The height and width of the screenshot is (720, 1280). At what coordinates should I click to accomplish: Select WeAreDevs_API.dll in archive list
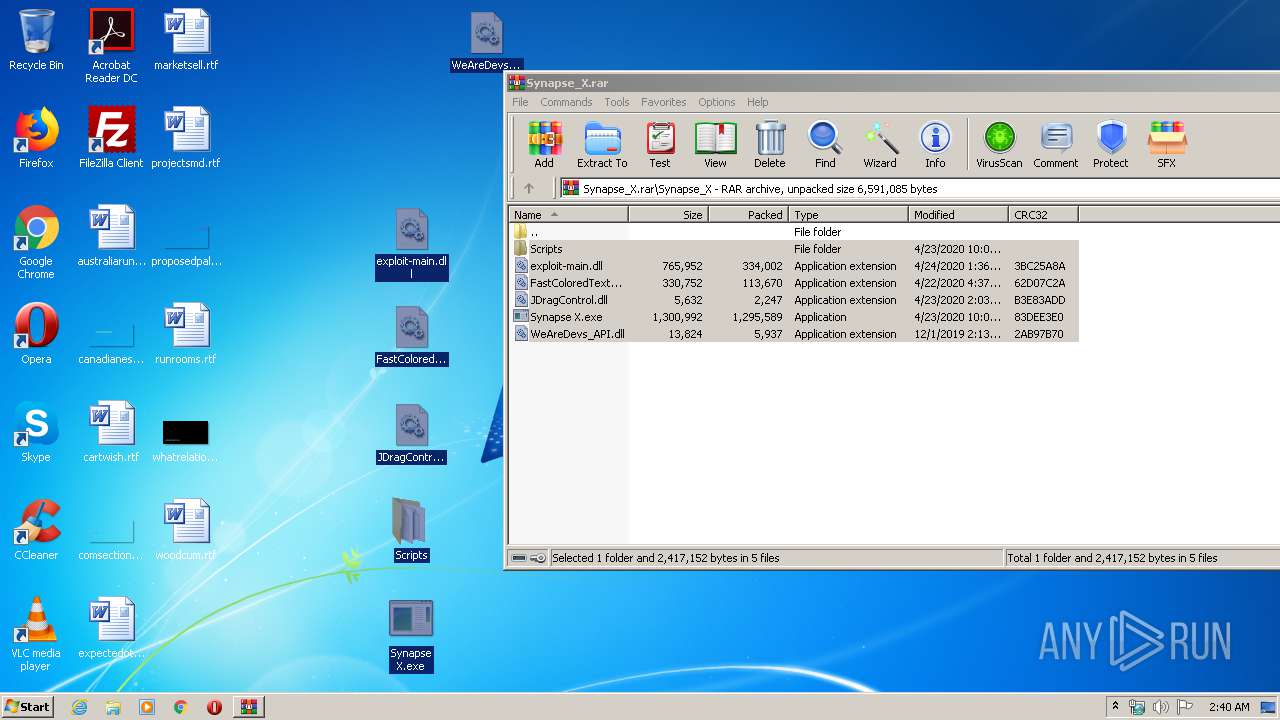(794, 334)
